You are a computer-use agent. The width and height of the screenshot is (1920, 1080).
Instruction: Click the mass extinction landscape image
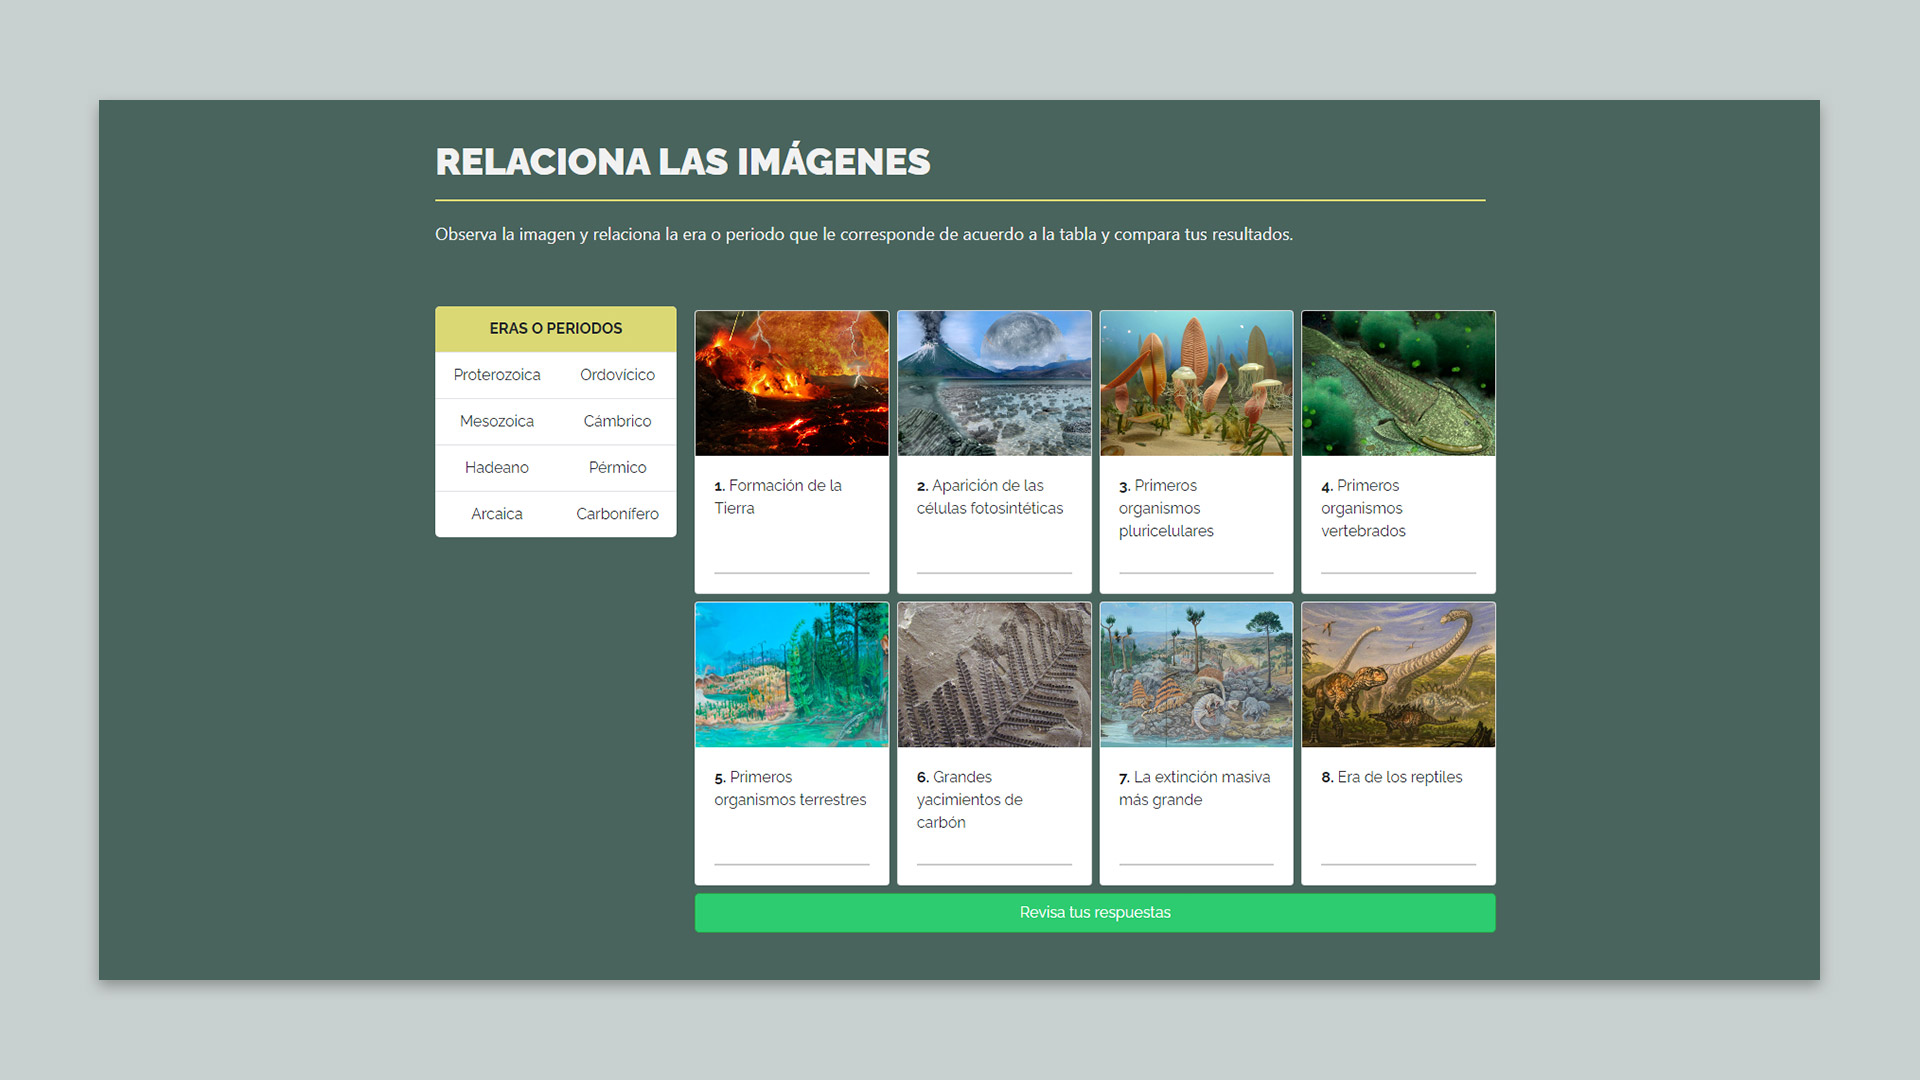click(1196, 674)
